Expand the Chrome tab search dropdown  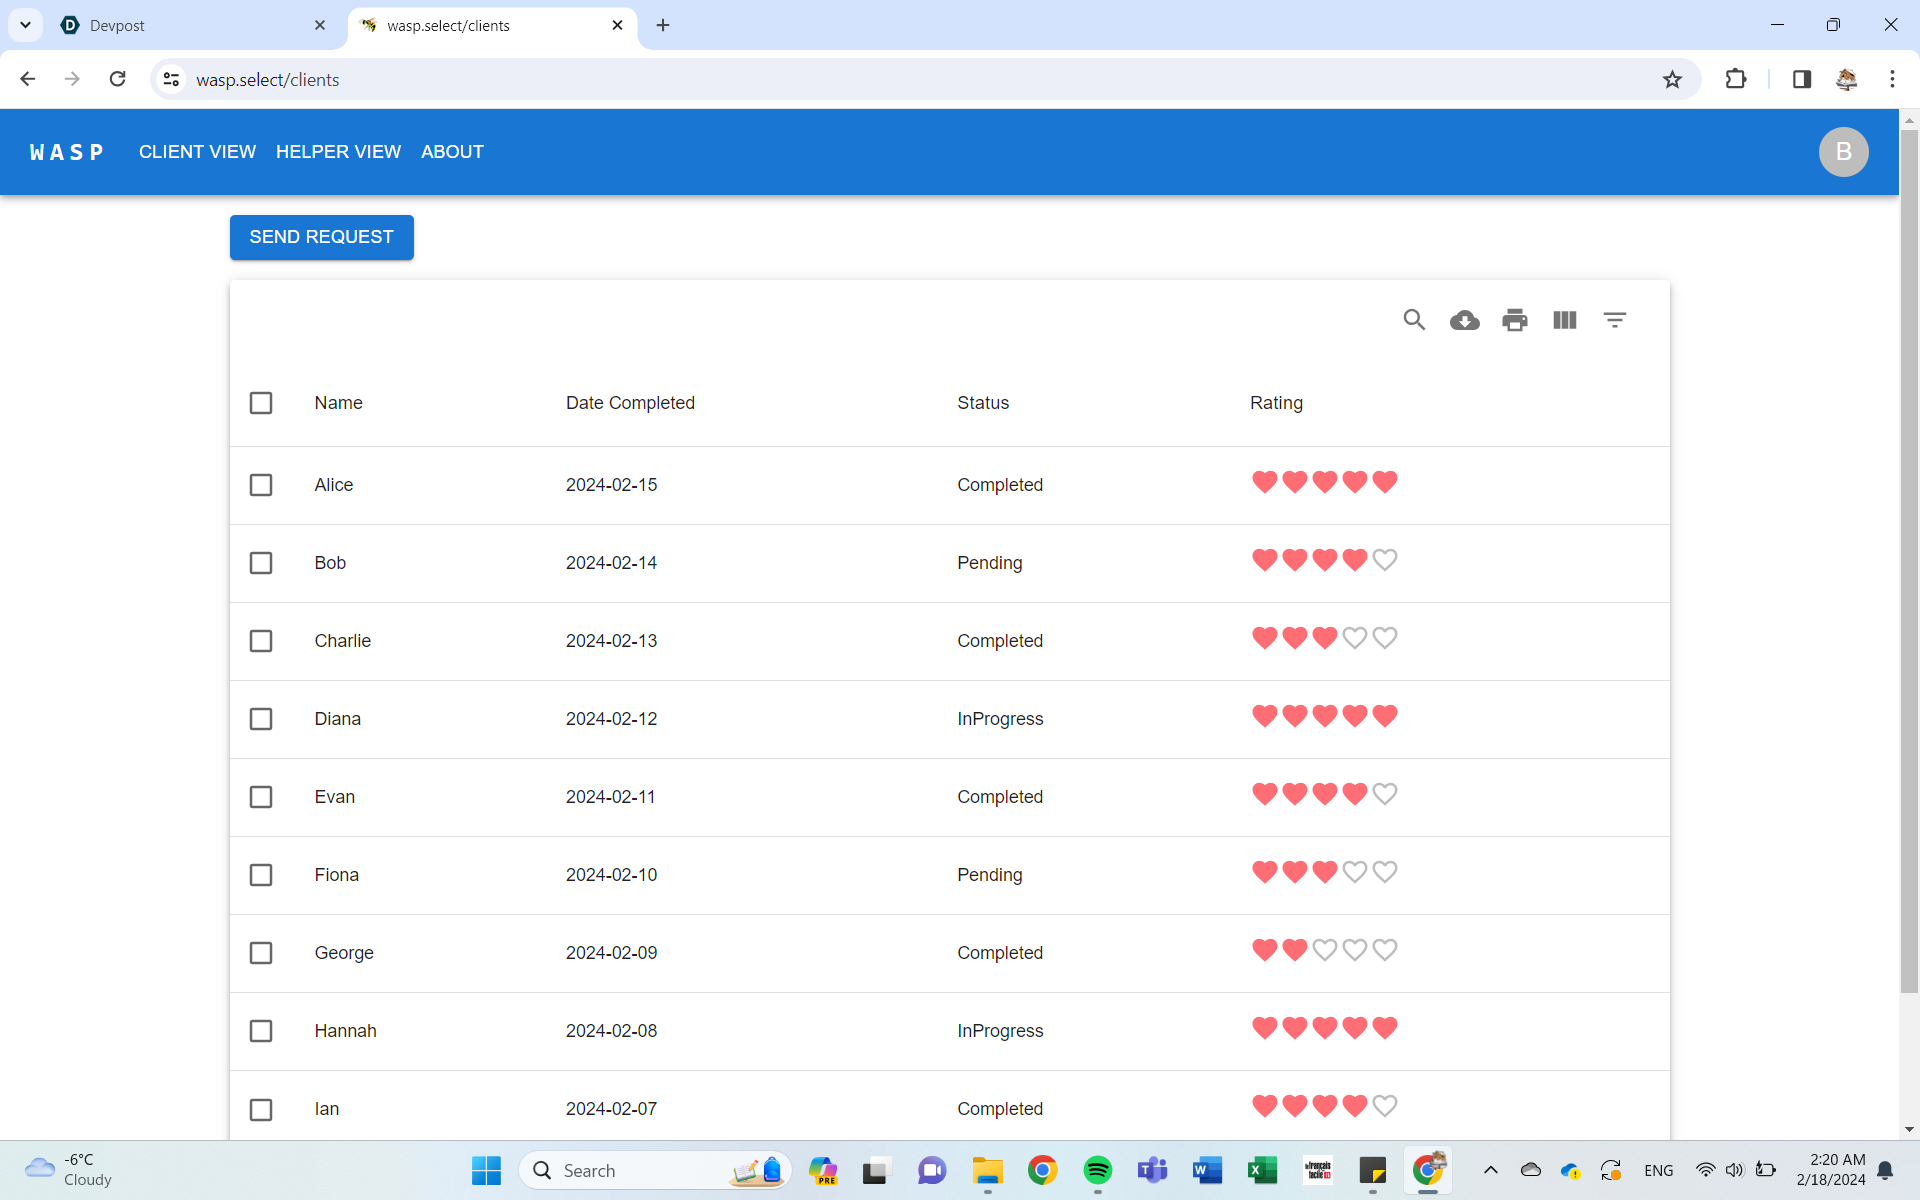[26, 25]
